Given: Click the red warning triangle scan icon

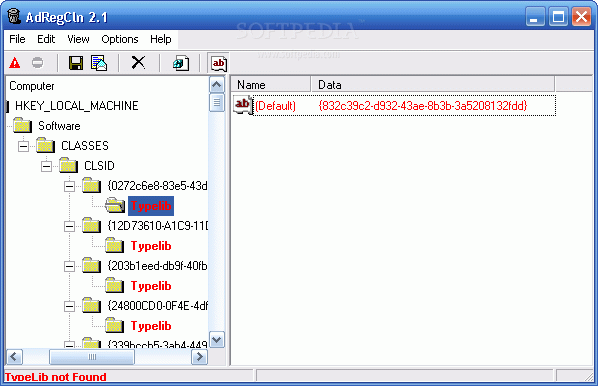Looking at the screenshot, I should 15,63.
